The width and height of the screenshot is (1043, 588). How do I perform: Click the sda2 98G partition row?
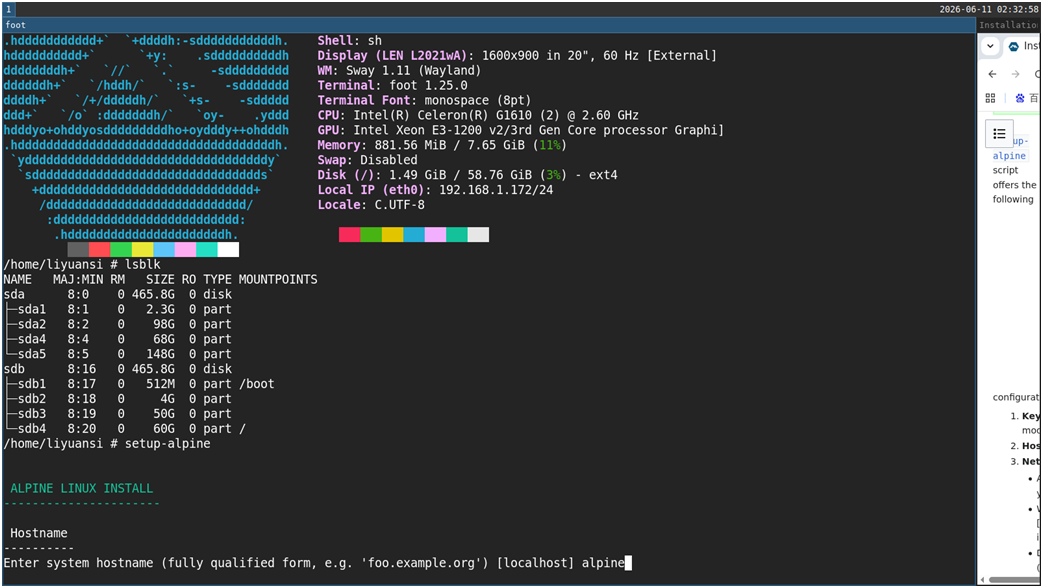[x=118, y=325]
